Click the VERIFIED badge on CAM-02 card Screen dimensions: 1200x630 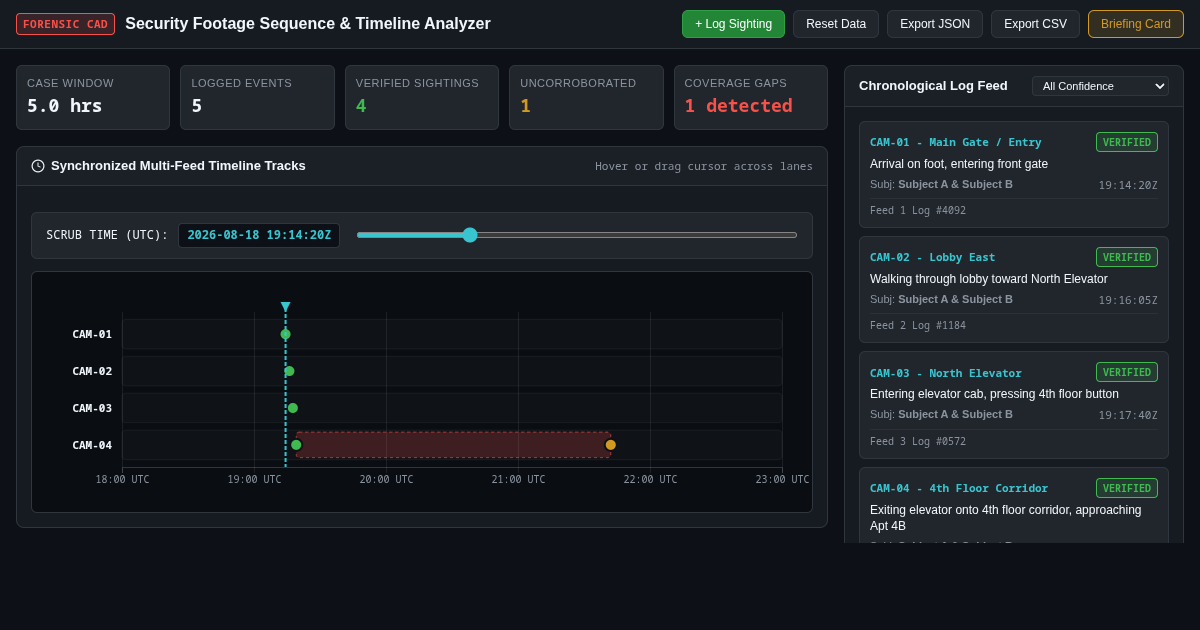(x=1127, y=257)
